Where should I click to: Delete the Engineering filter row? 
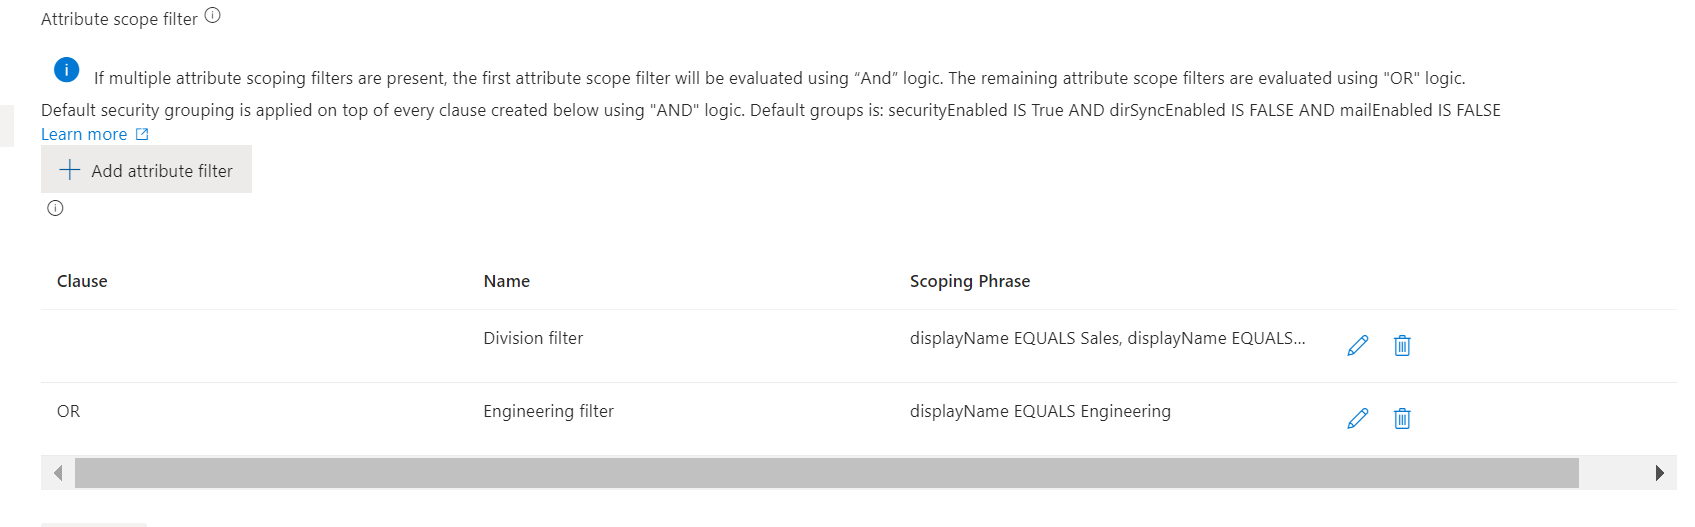click(1402, 418)
